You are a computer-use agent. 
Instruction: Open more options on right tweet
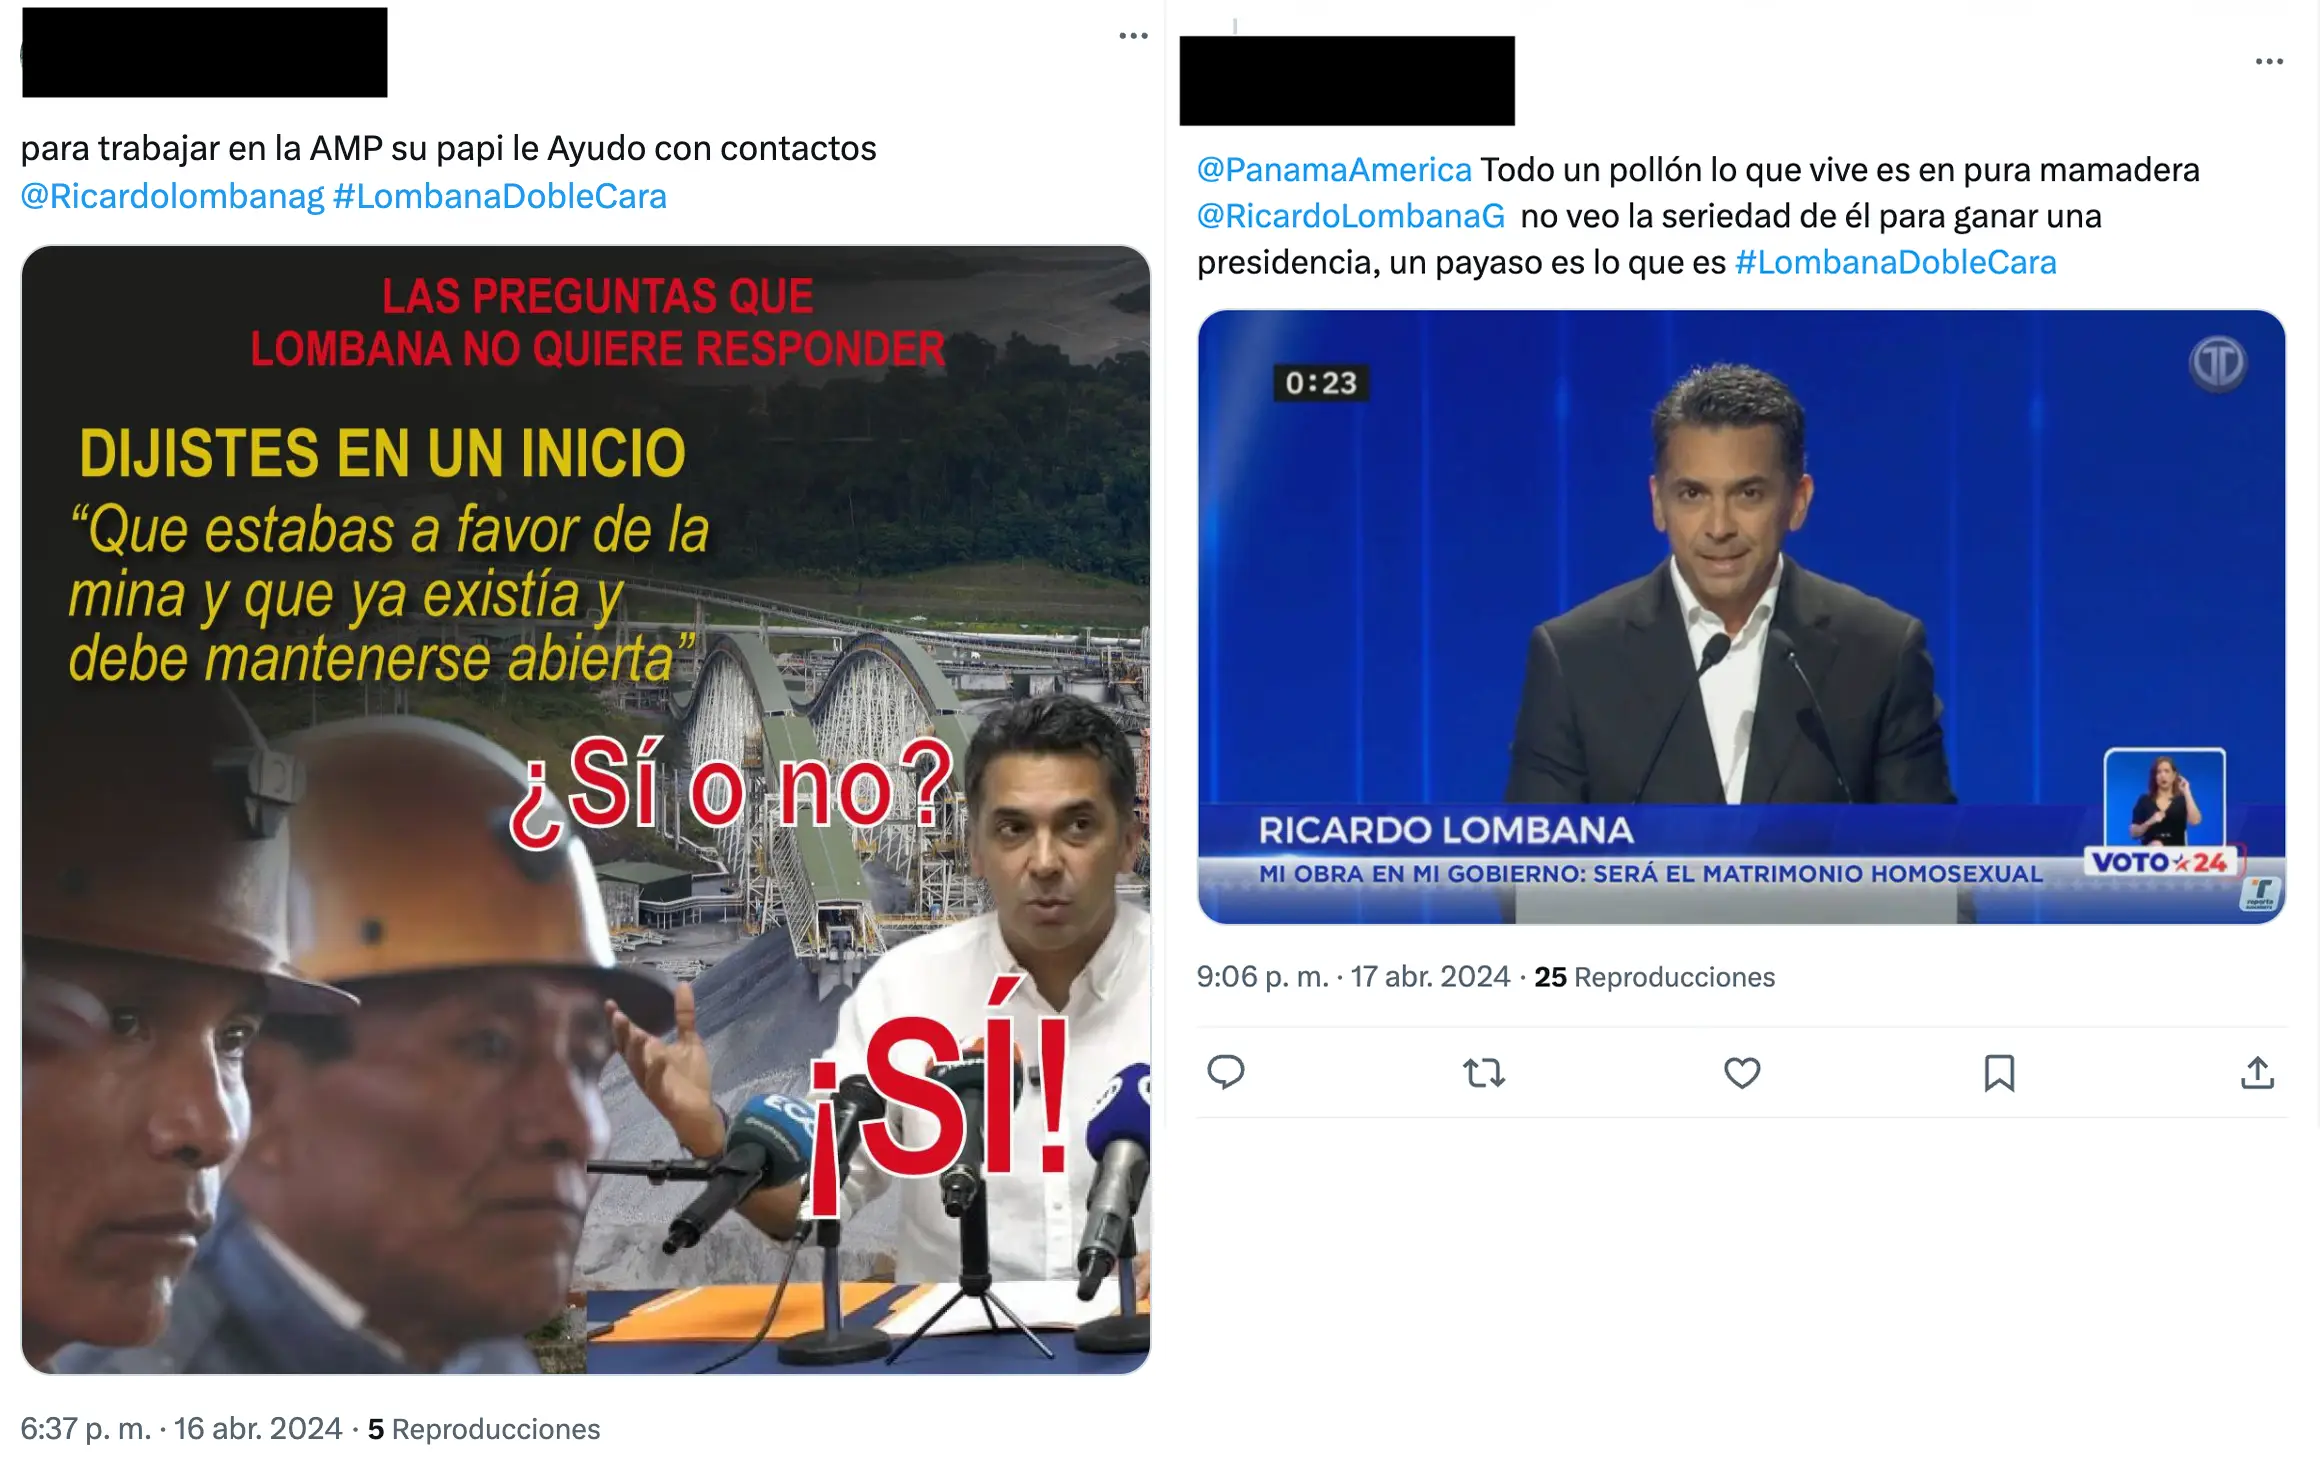coord(2269,62)
